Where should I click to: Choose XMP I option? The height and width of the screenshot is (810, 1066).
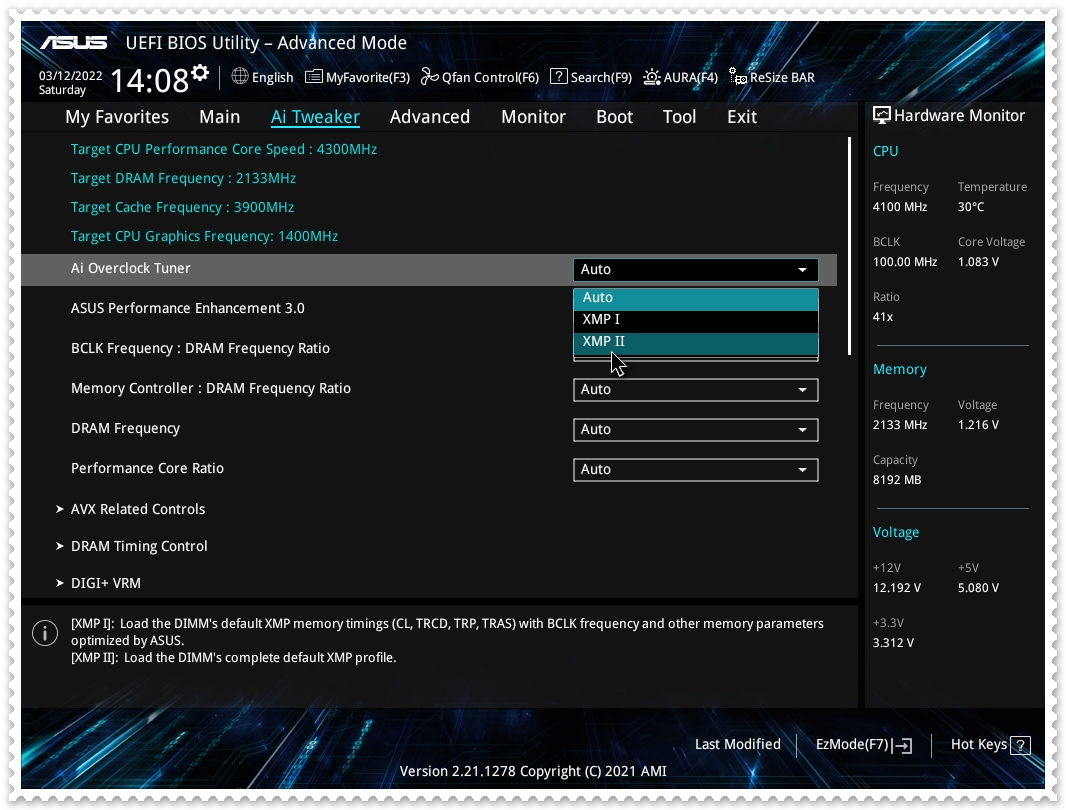point(695,320)
